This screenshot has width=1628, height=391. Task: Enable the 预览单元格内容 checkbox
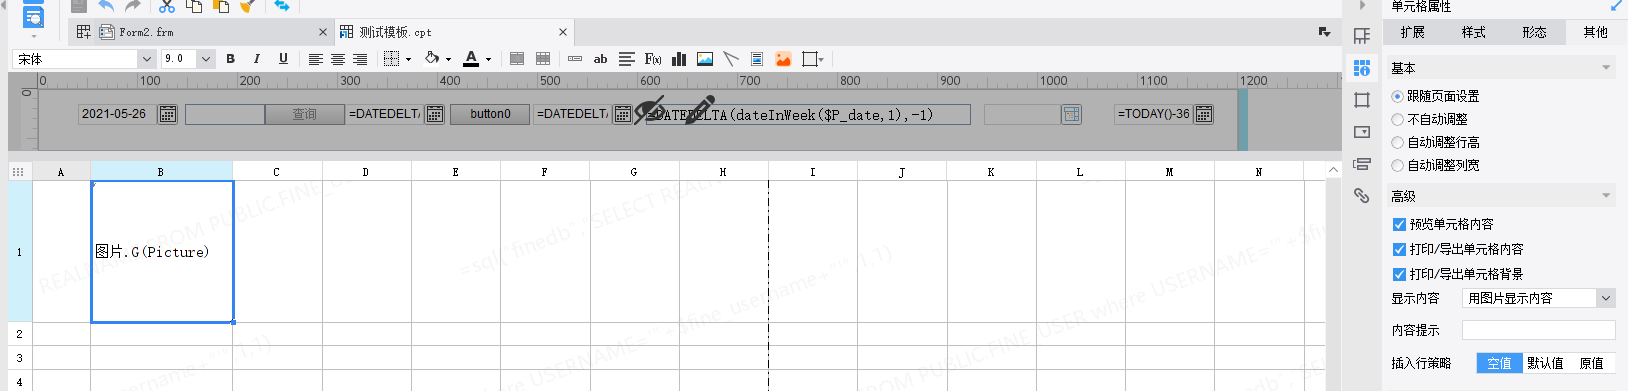[1399, 224]
